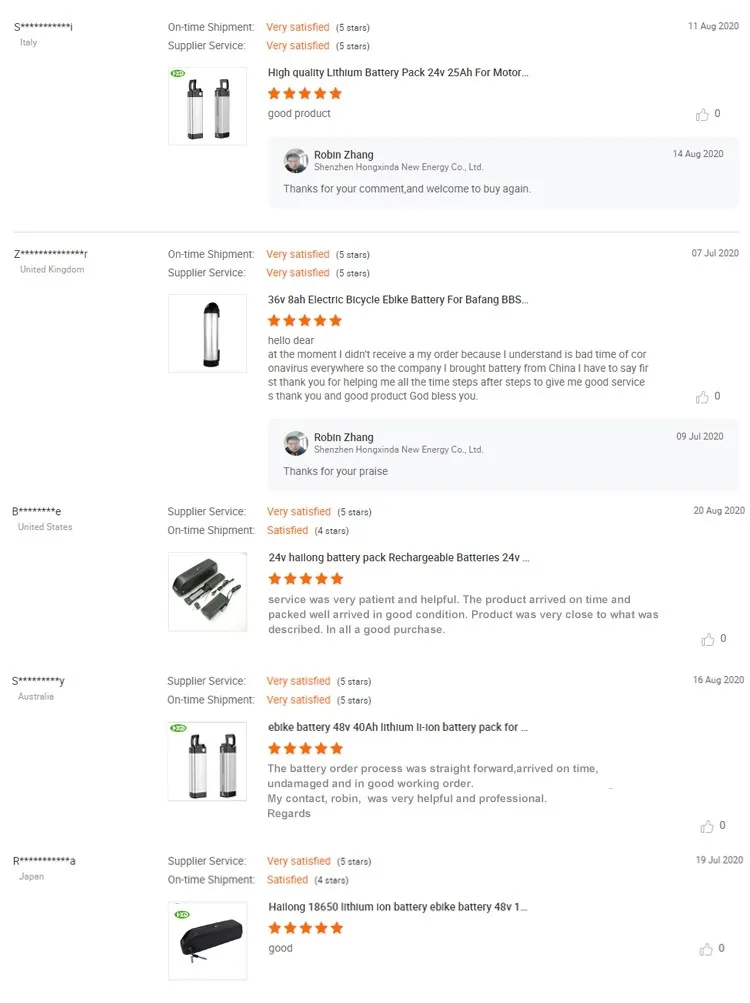Like the Italy reviewer's 'good product' review
Viewport: 750px width, 1003px height.
click(x=702, y=115)
